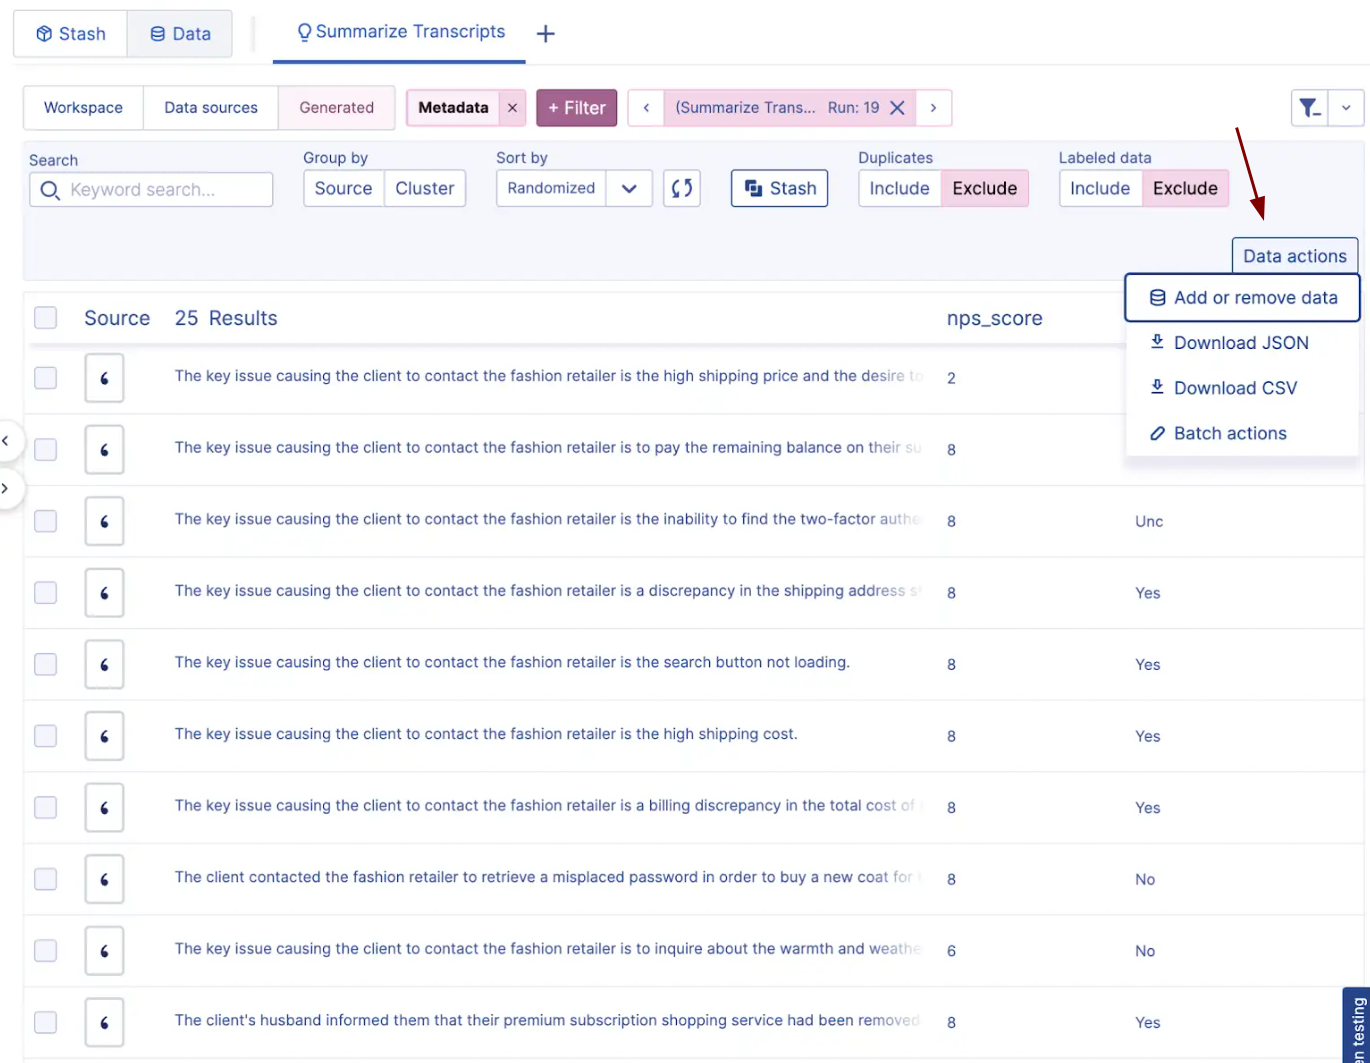Open the dropdown chevron next to the funnel icon
The image size is (1370, 1063).
point(1346,107)
